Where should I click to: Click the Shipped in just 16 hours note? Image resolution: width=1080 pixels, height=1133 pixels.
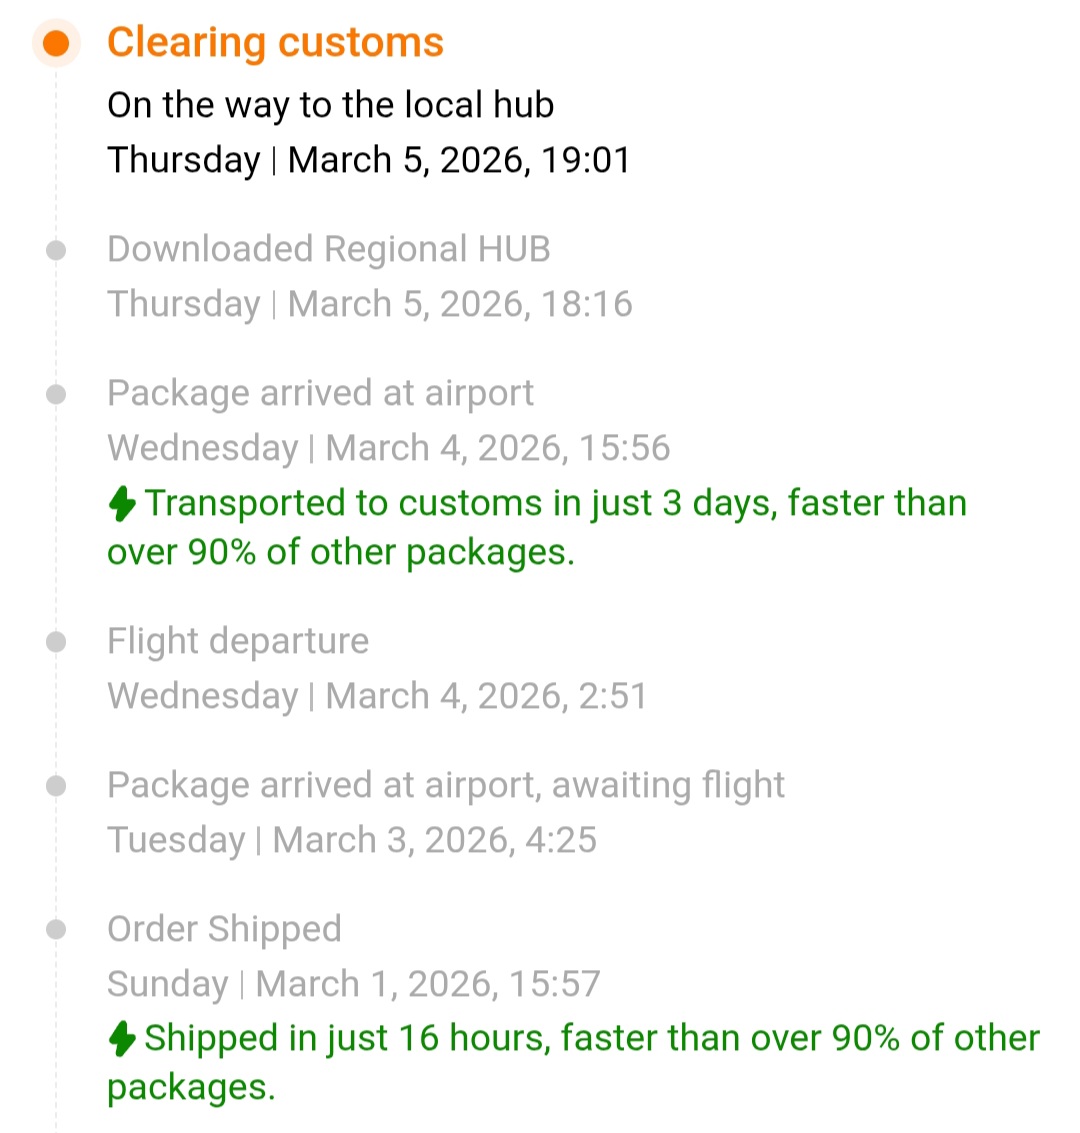(590, 1040)
